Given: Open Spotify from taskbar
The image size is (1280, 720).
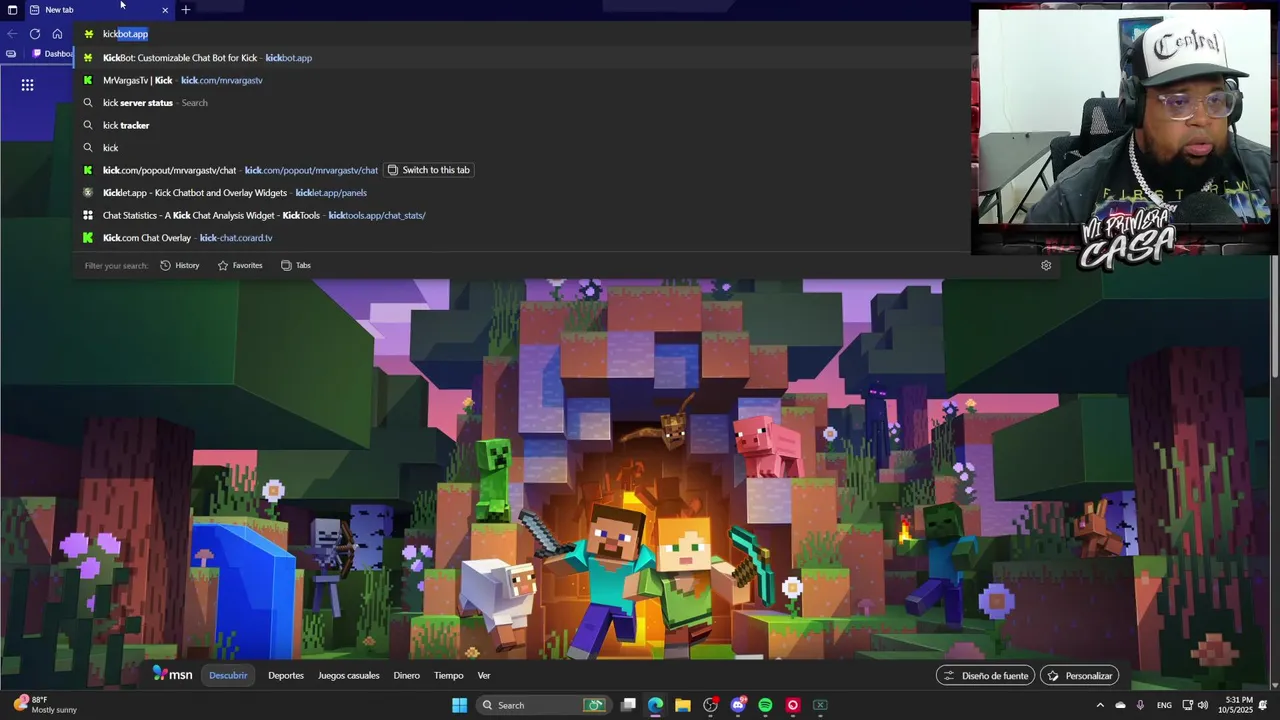Looking at the screenshot, I should tap(765, 705).
